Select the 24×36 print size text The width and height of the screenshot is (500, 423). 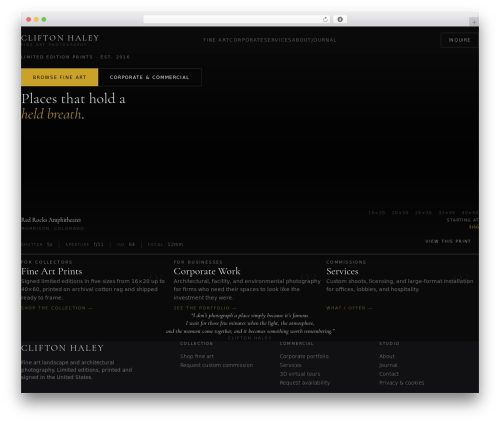[x=423, y=213]
